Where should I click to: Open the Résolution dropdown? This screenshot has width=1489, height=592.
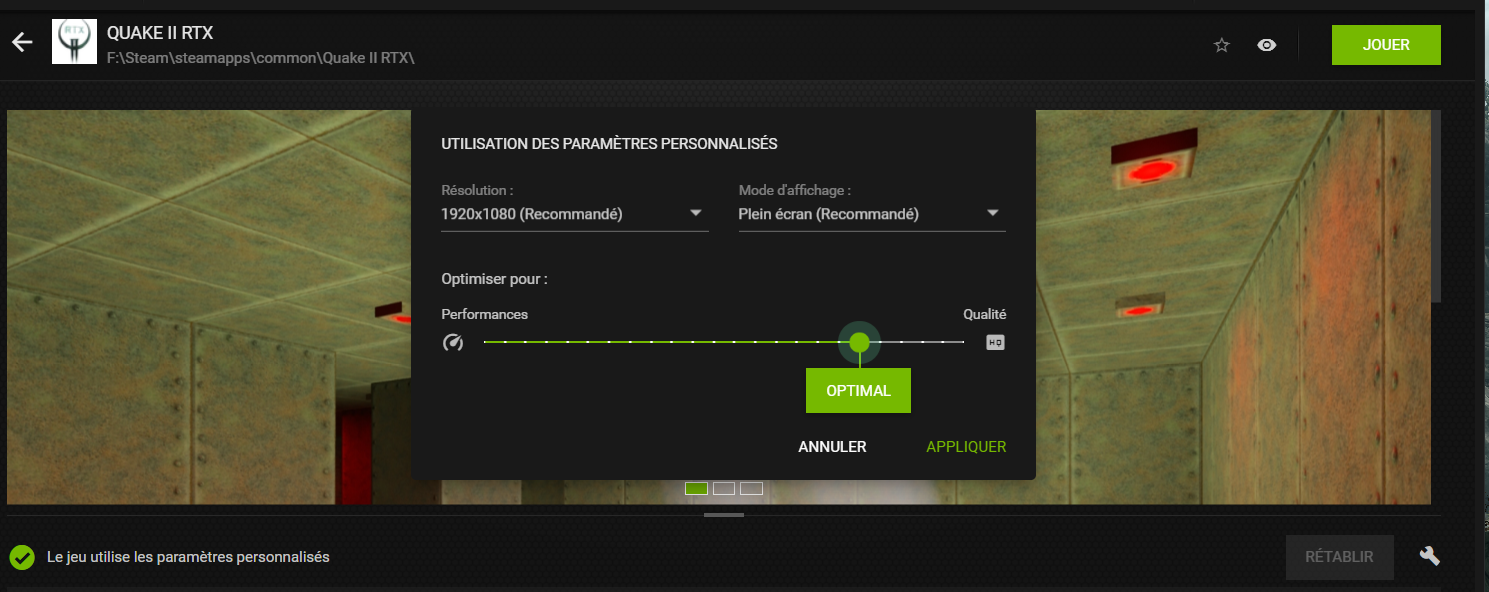tap(574, 214)
